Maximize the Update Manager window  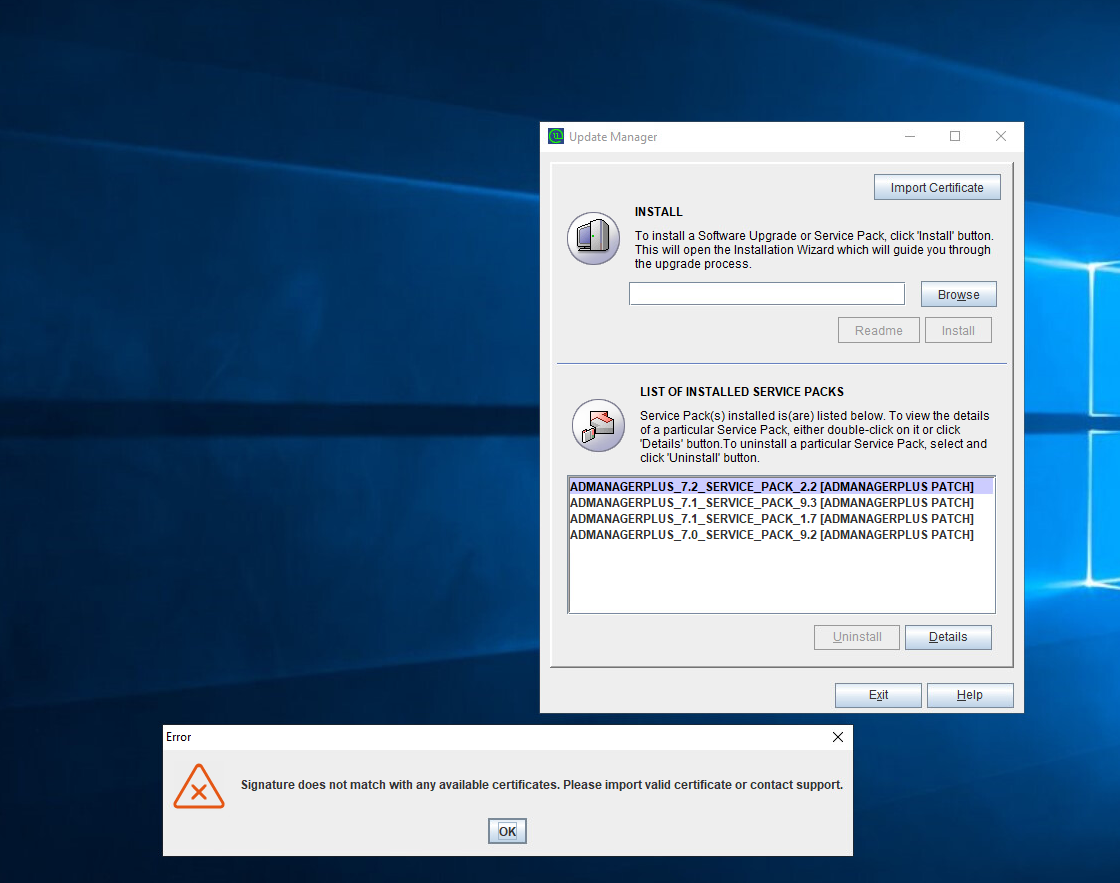pos(955,136)
